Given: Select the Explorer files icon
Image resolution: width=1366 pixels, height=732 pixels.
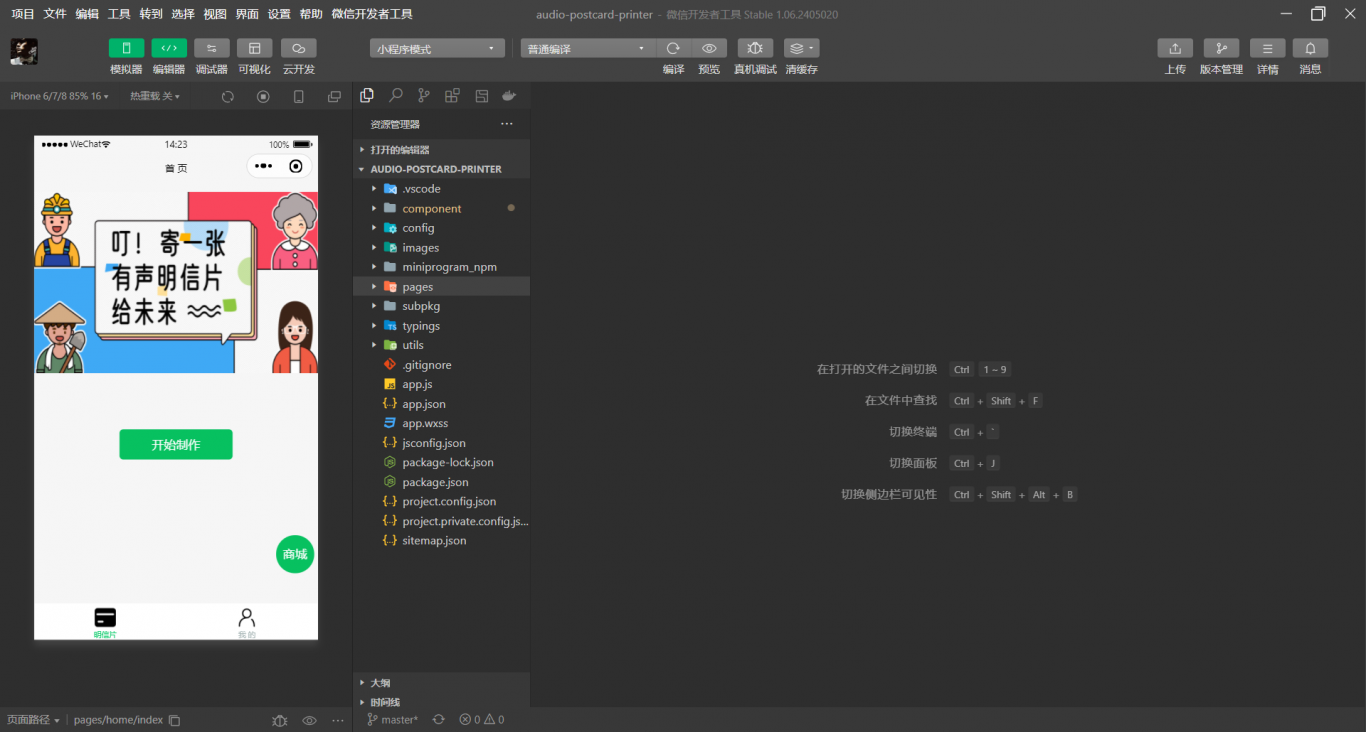Looking at the screenshot, I should [367, 96].
